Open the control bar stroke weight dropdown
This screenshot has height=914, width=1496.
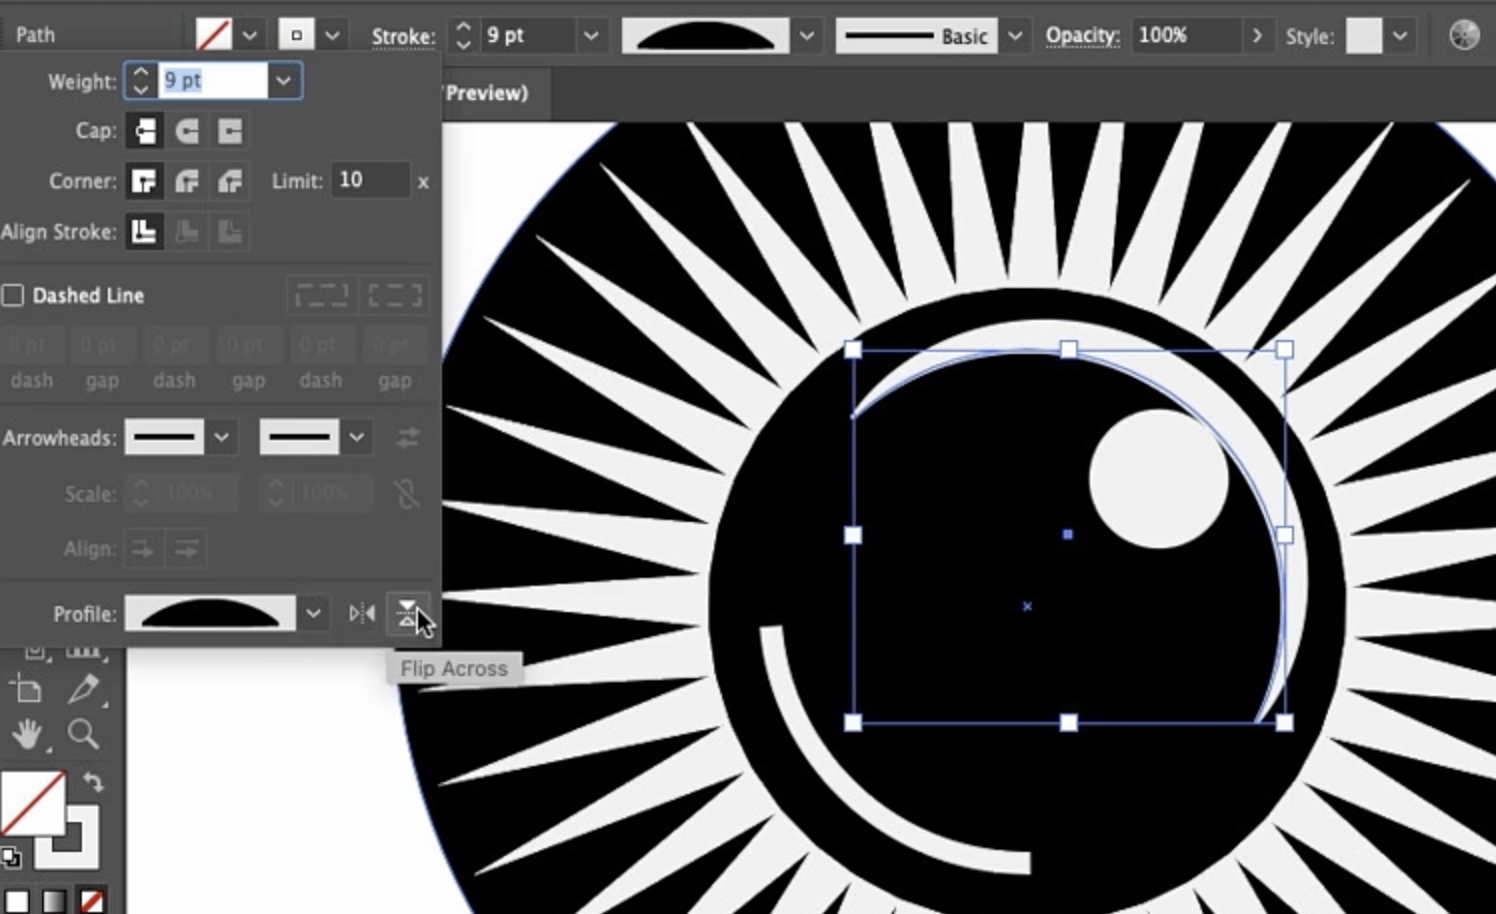point(591,36)
